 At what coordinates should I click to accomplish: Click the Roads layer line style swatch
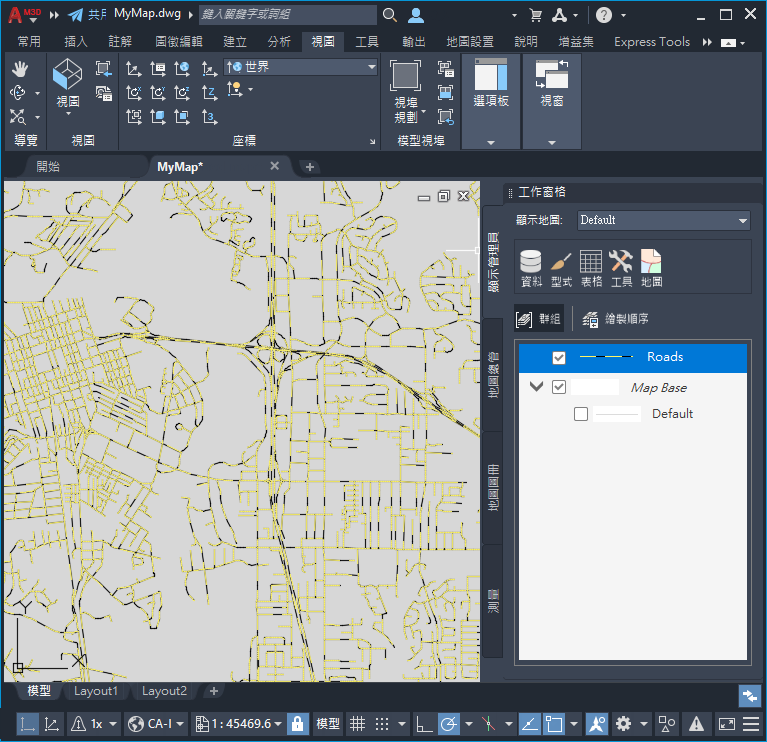[x=606, y=358]
